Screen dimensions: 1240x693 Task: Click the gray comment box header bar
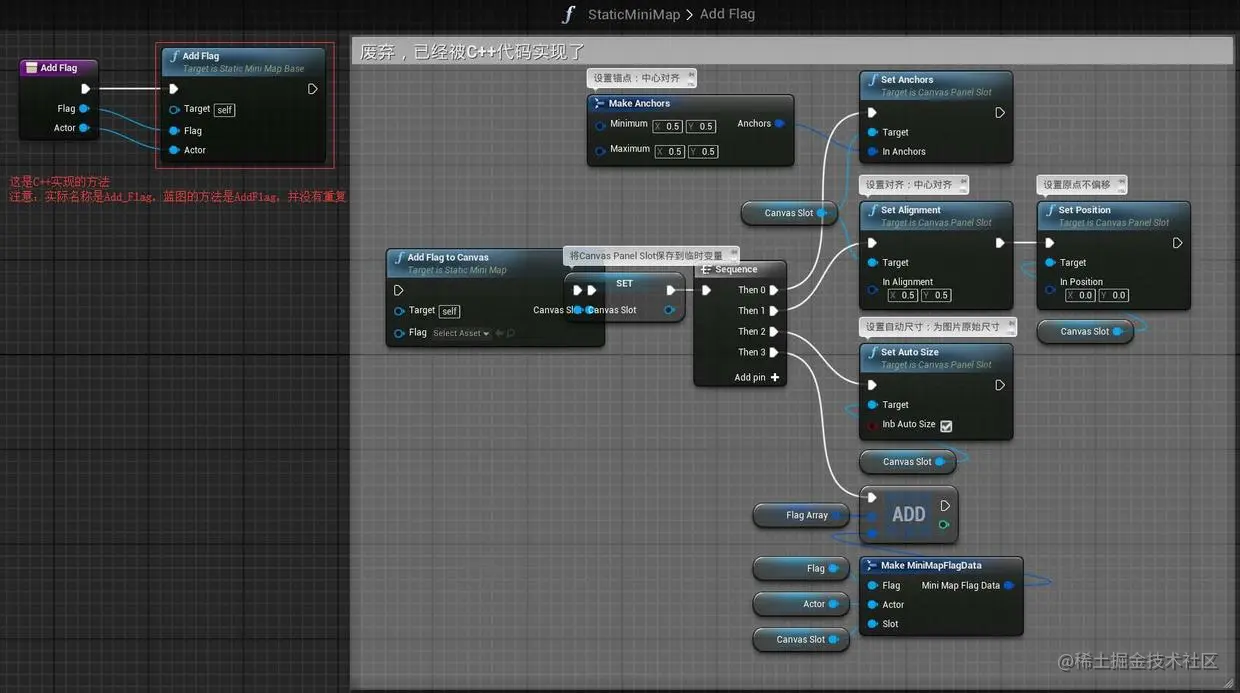click(792, 52)
